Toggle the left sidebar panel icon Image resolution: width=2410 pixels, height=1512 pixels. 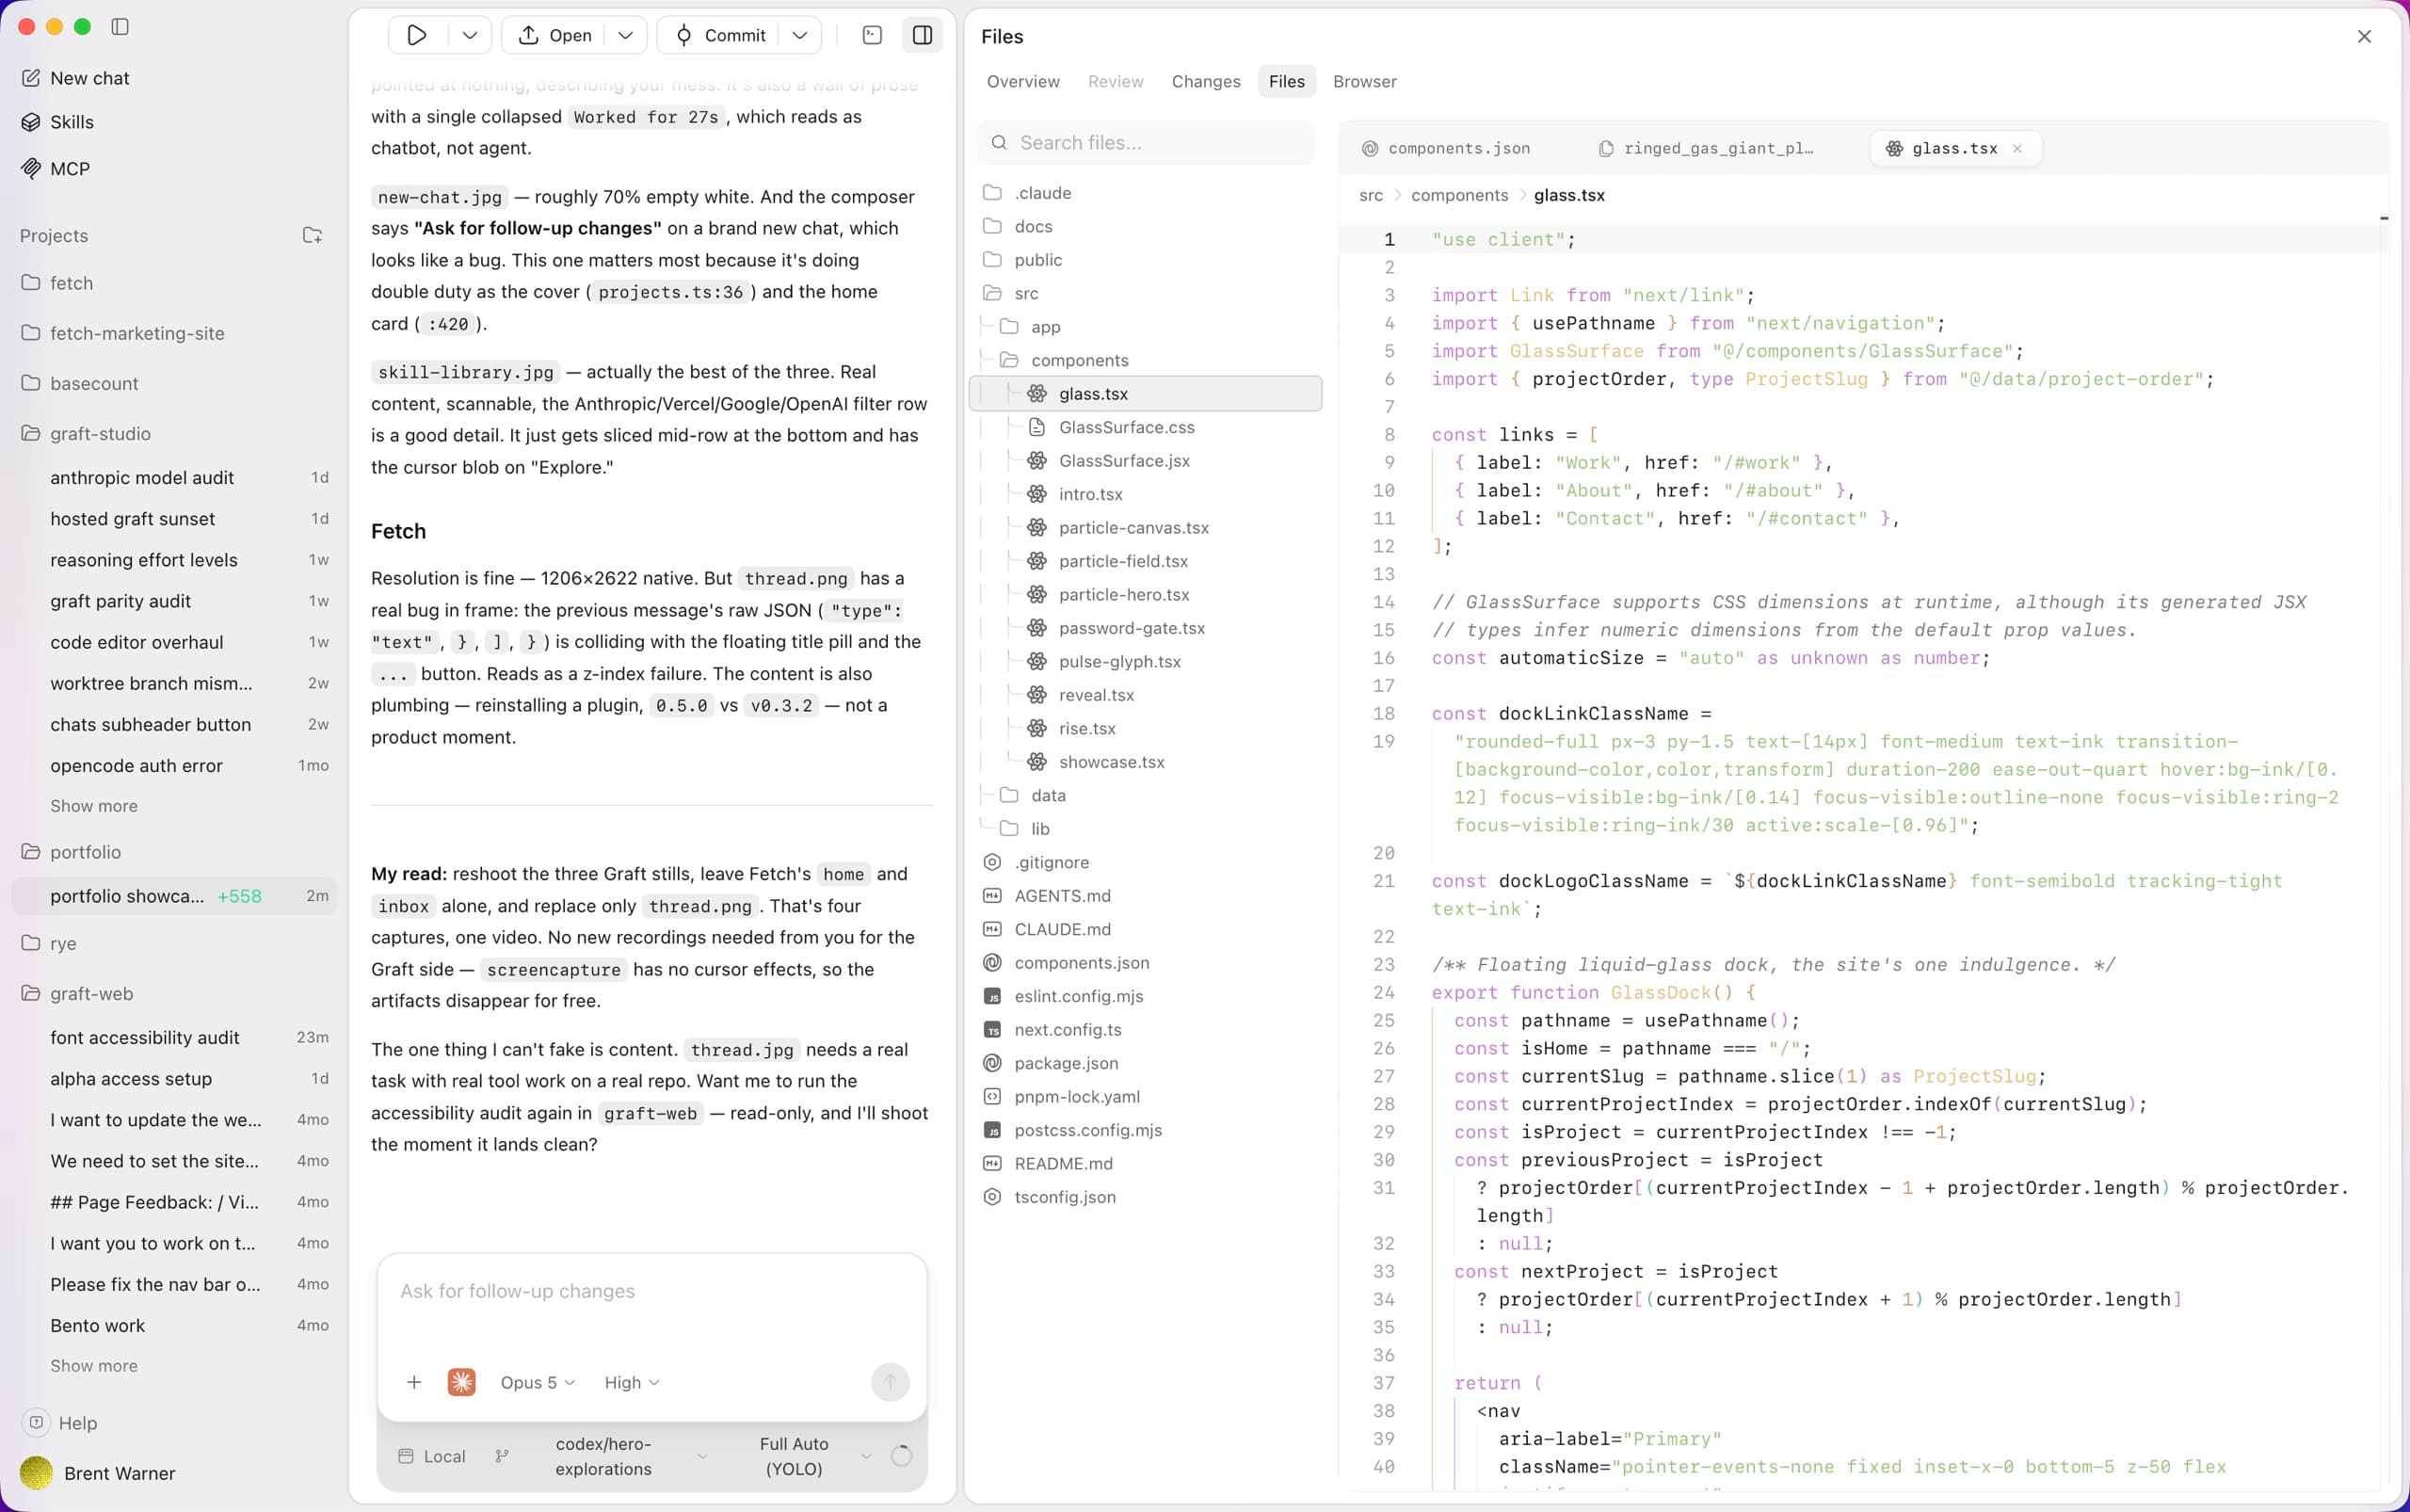pos(120,27)
